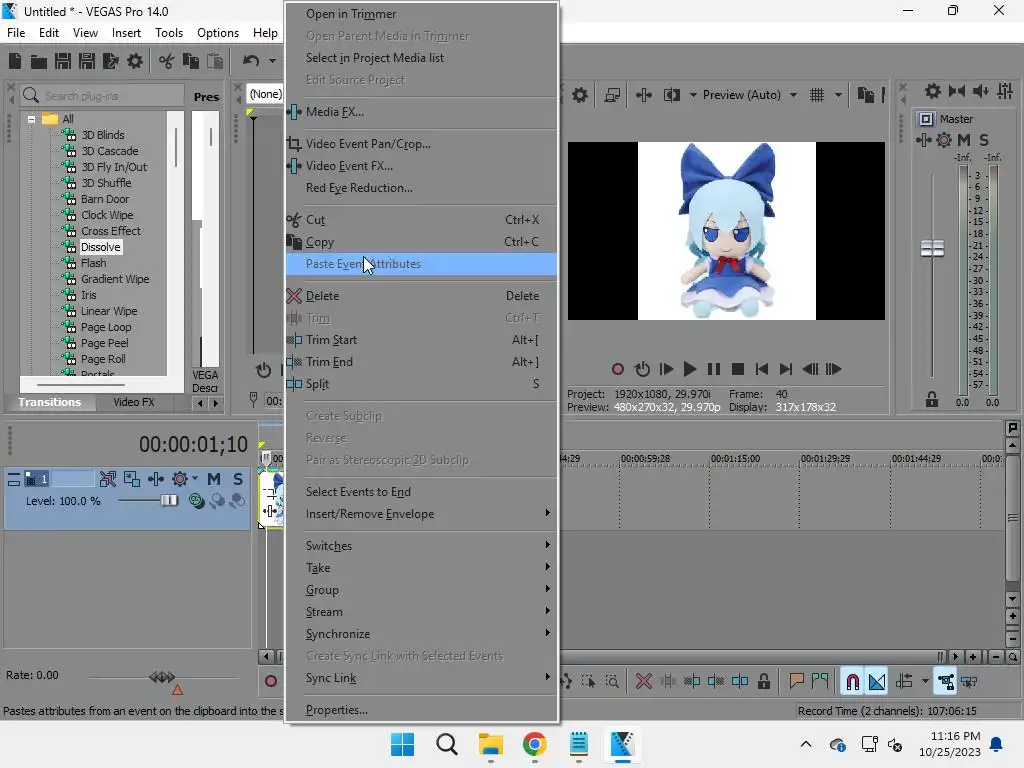The height and width of the screenshot is (768, 1024).
Task: Open Render As from toolbar
Action: tap(110, 61)
